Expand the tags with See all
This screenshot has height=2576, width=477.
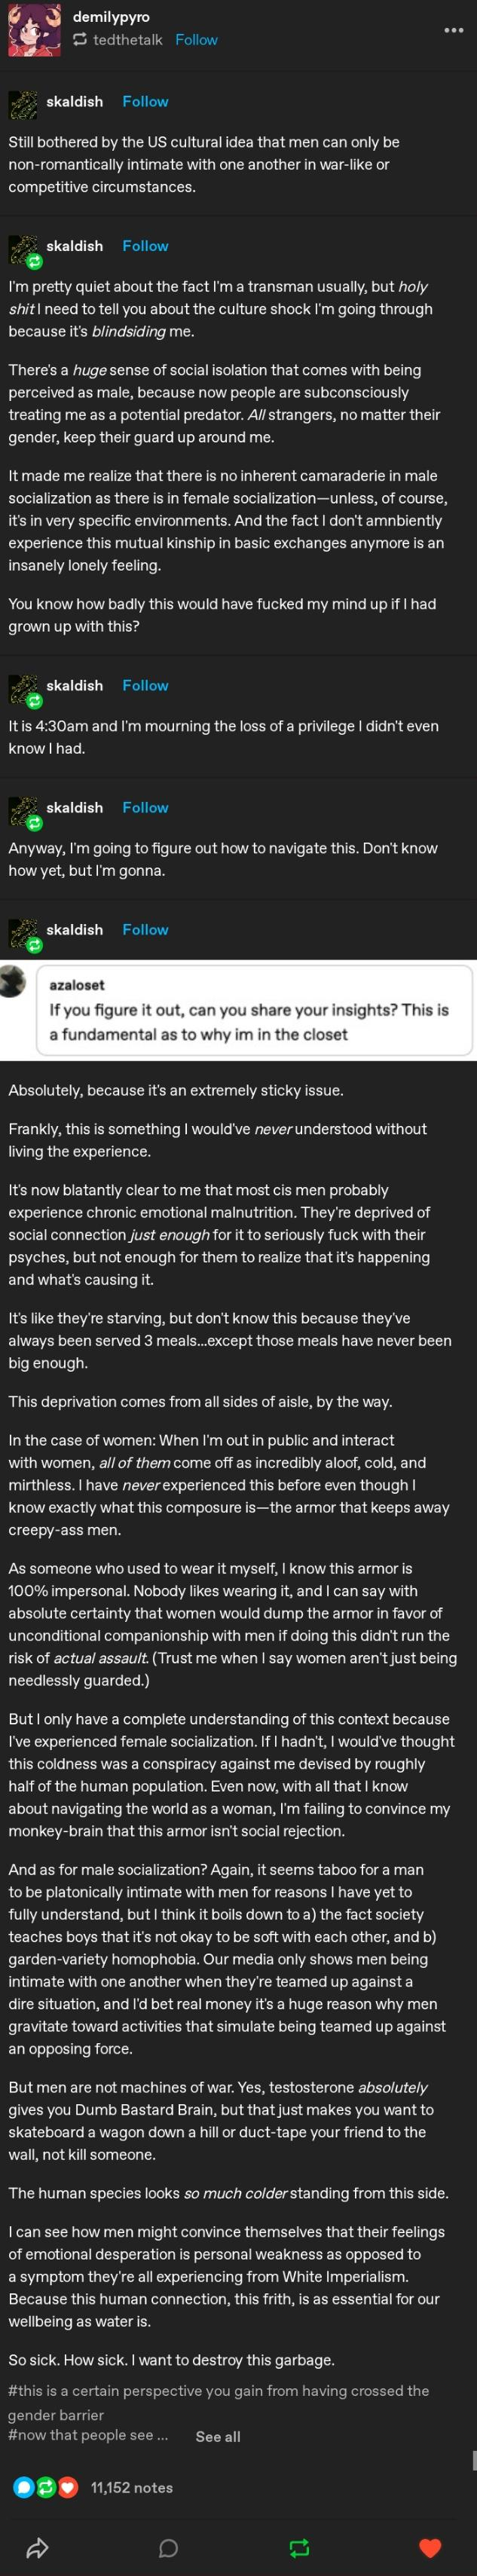tap(218, 2436)
